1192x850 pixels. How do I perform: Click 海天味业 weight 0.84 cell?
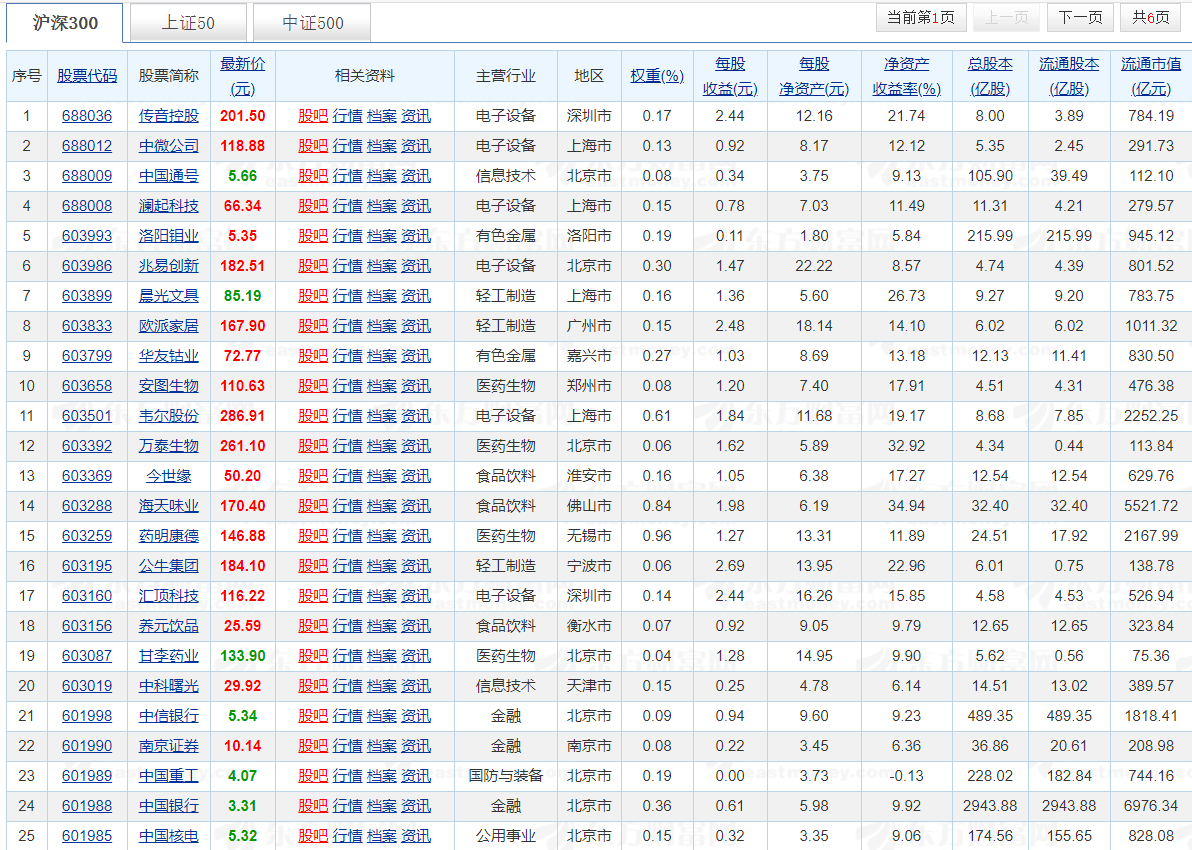[x=657, y=506]
